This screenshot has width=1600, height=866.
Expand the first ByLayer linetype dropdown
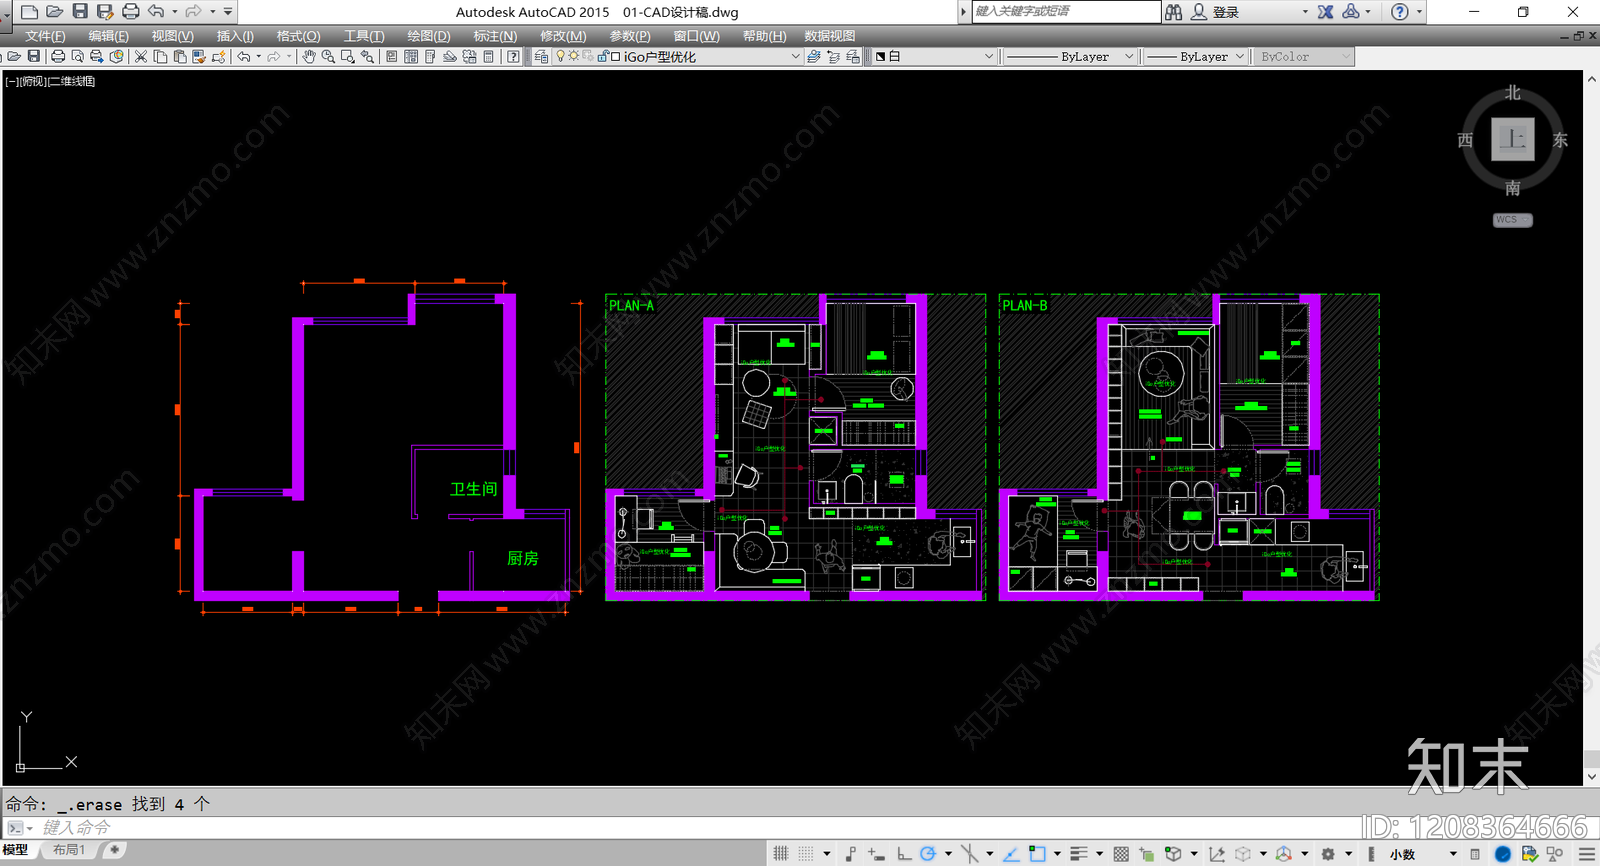pyautogui.click(x=1129, y=57)
